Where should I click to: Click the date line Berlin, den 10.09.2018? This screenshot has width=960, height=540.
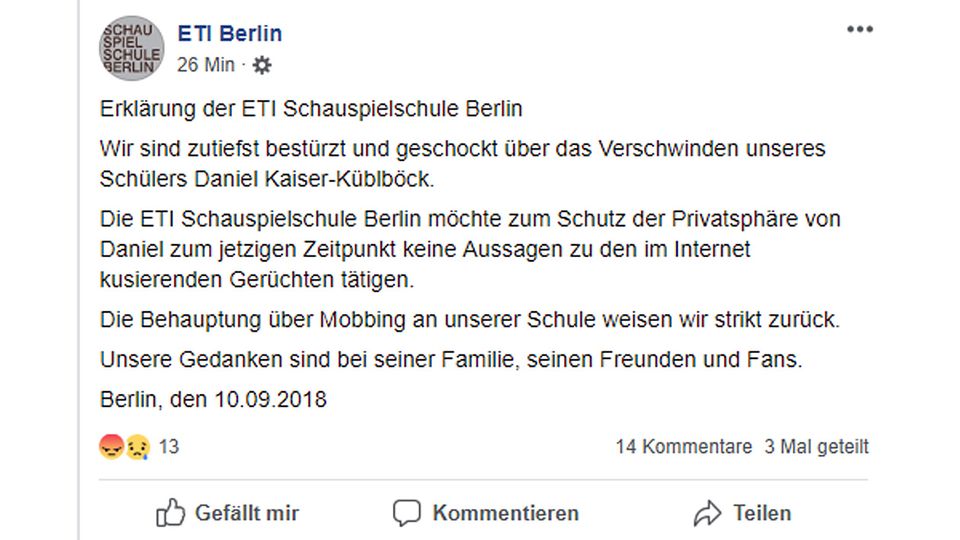tap(213, 400)
